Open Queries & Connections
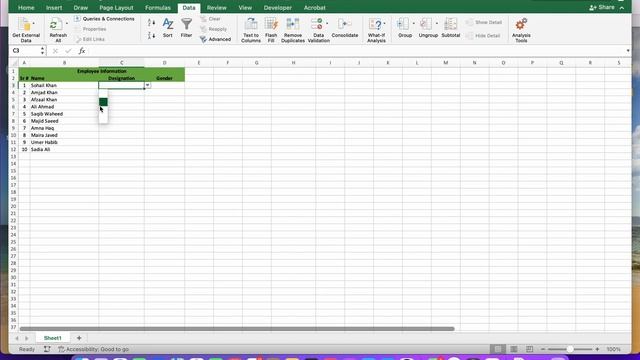Image resolution: width=640 pixels, height=360 pixels. (x=104, y=19)
